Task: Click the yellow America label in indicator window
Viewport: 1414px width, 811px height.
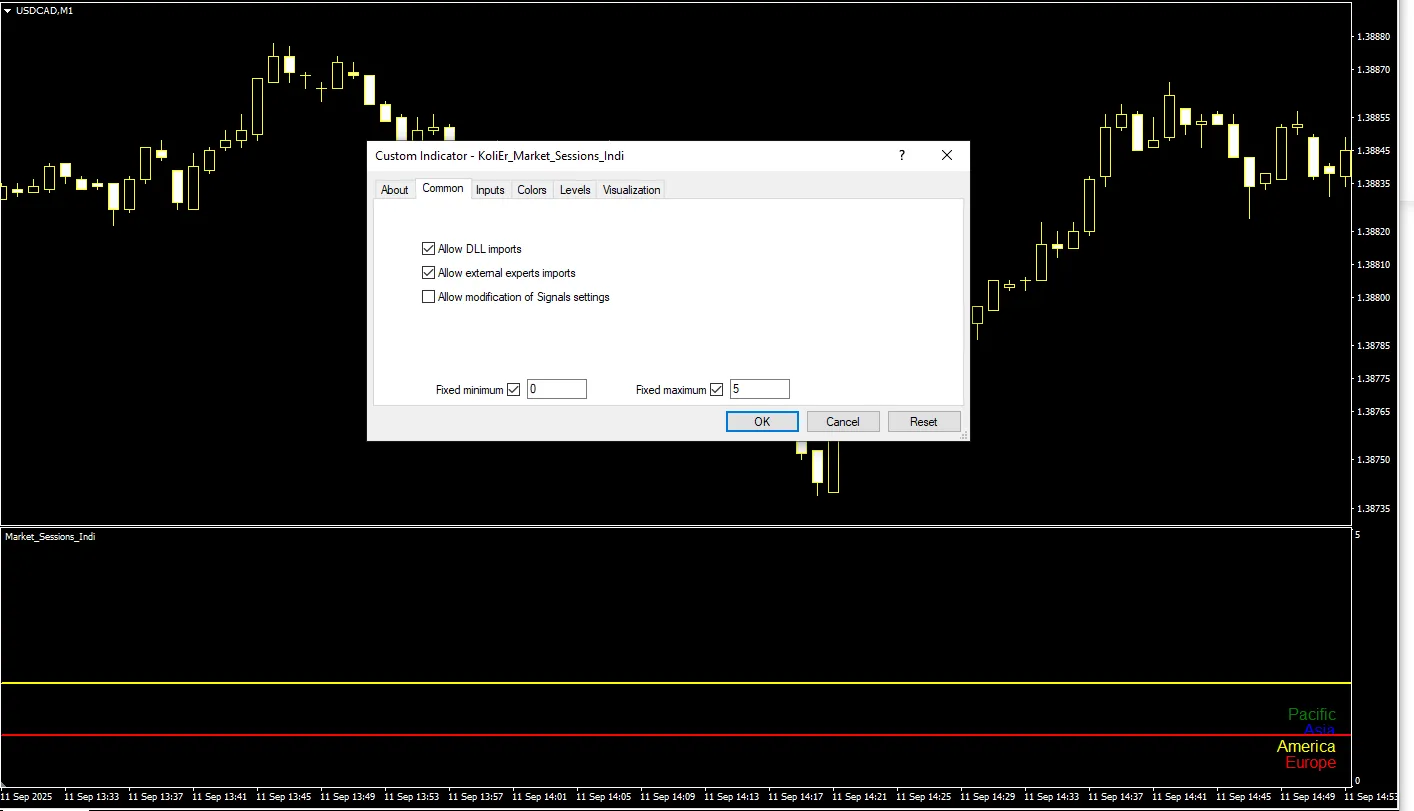Action: (1305, 747)
